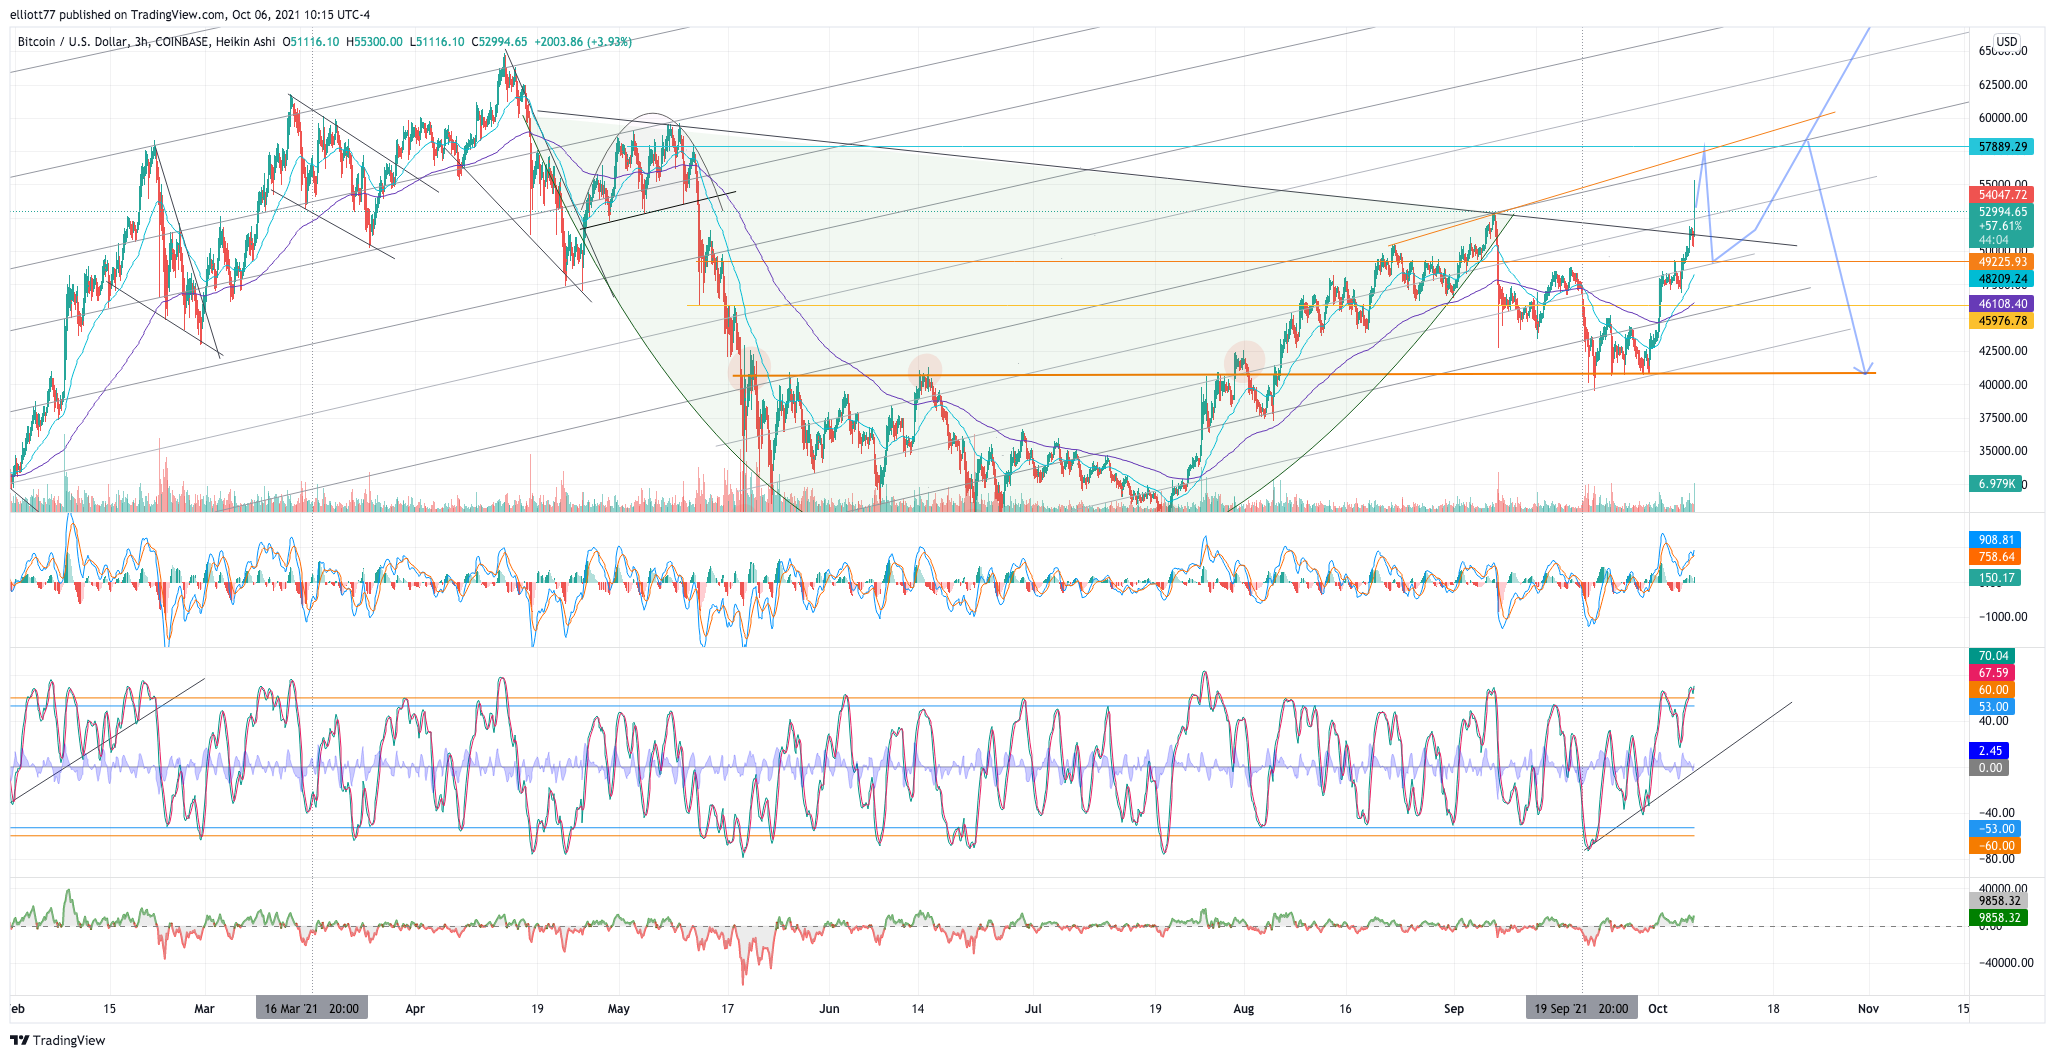The image size is (2055, 1058).
Task: Click the close value C52994.65
Action: tap(500, 42)
